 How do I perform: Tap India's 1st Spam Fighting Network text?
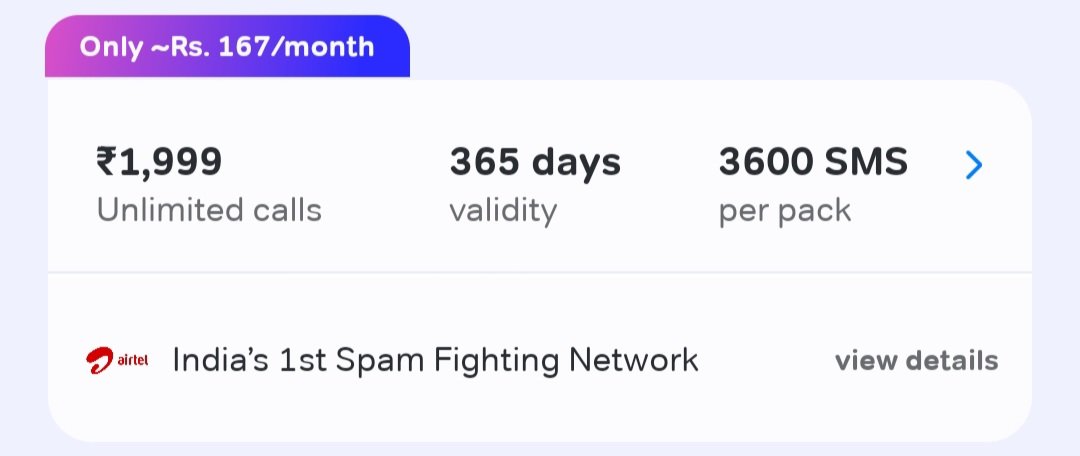(435, 361)
